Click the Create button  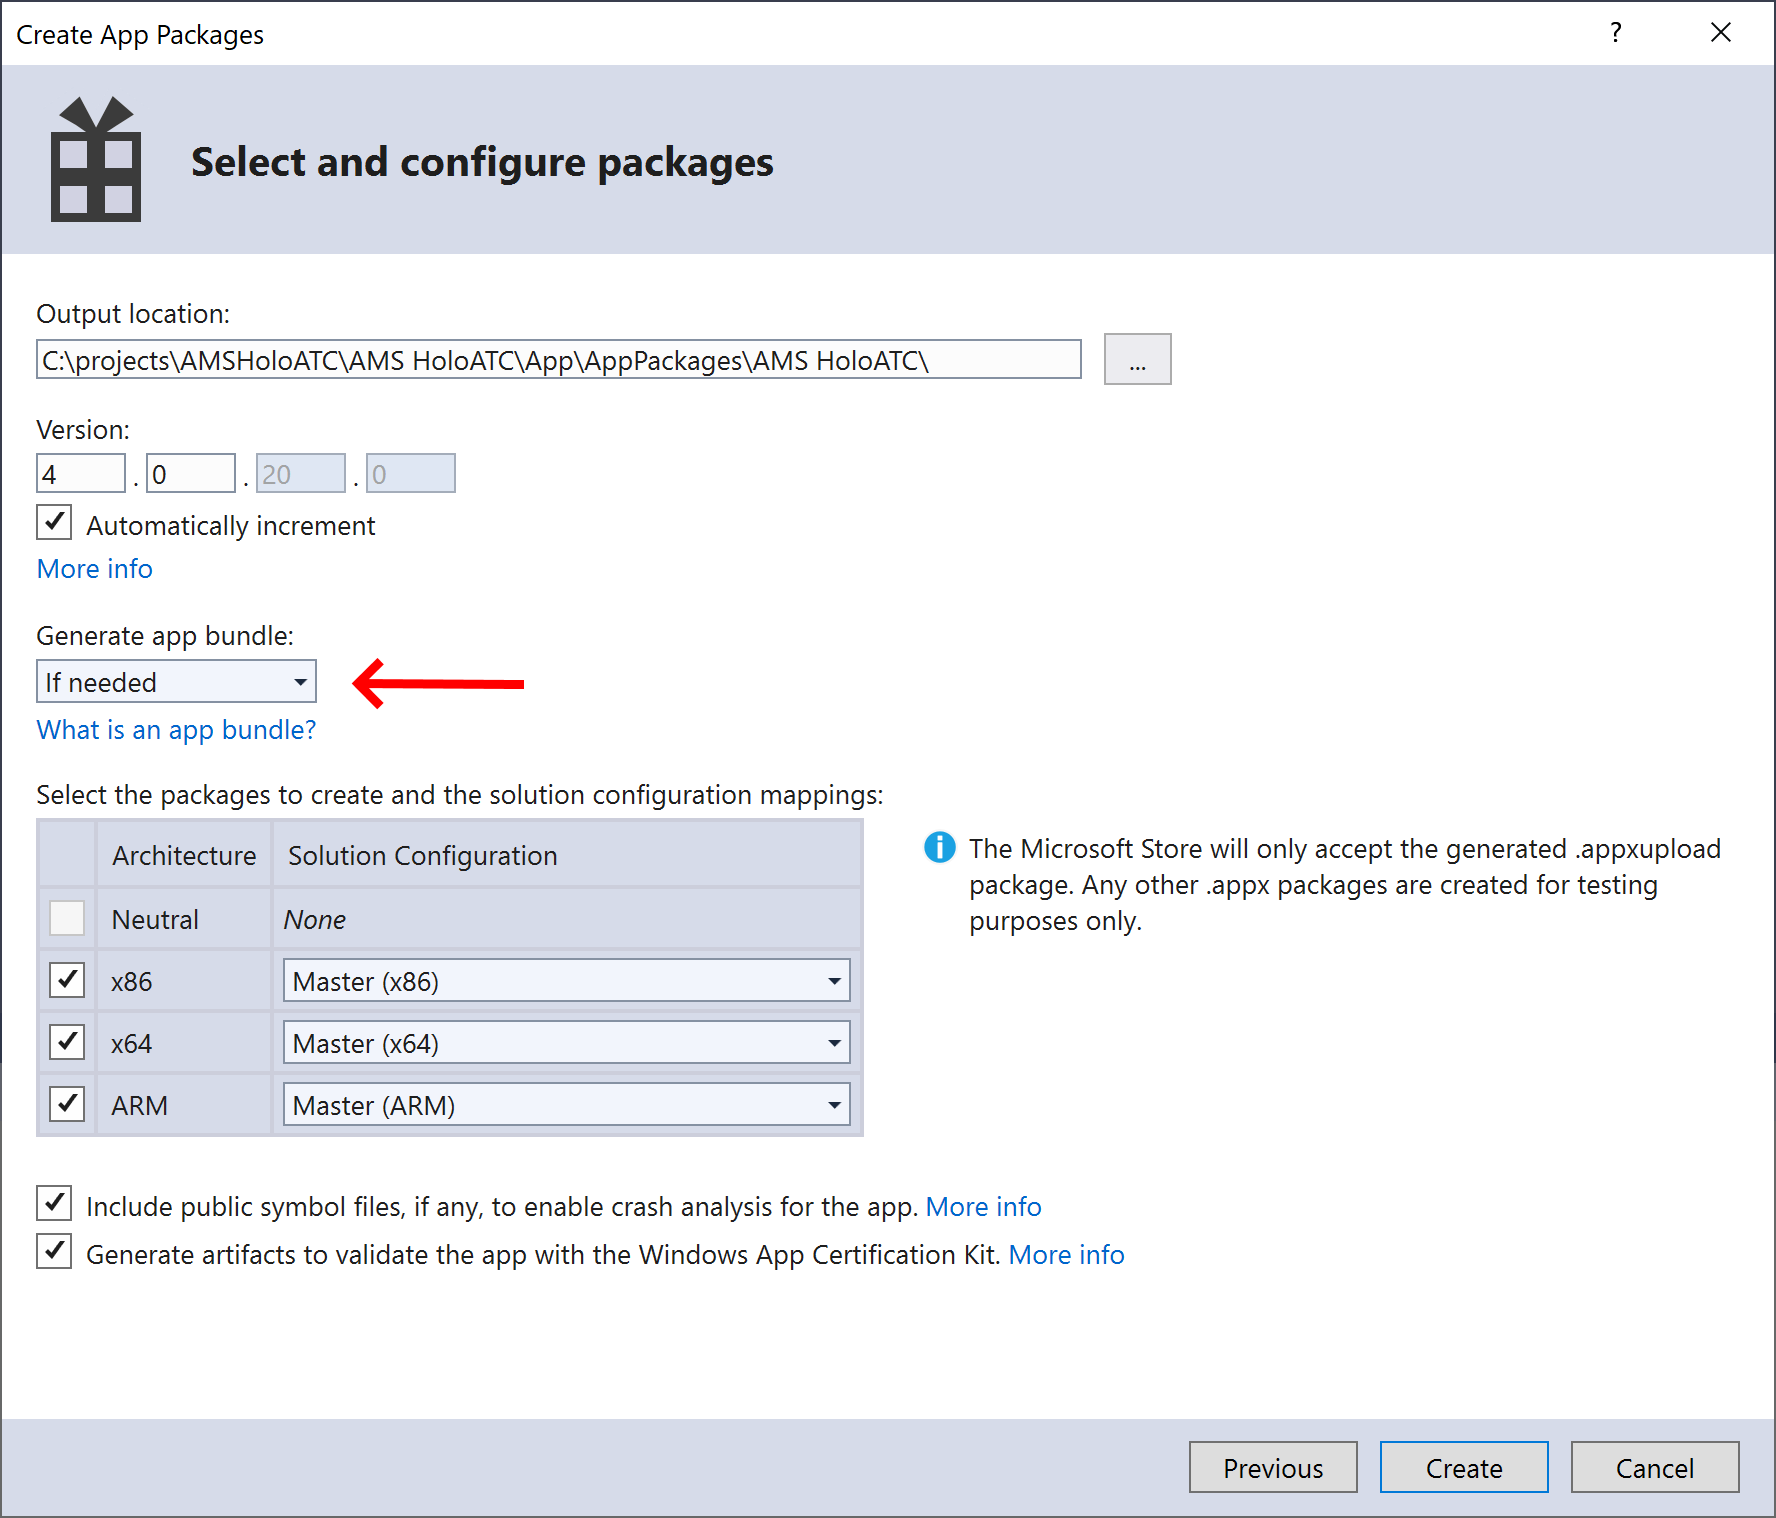(1464, 1467)
